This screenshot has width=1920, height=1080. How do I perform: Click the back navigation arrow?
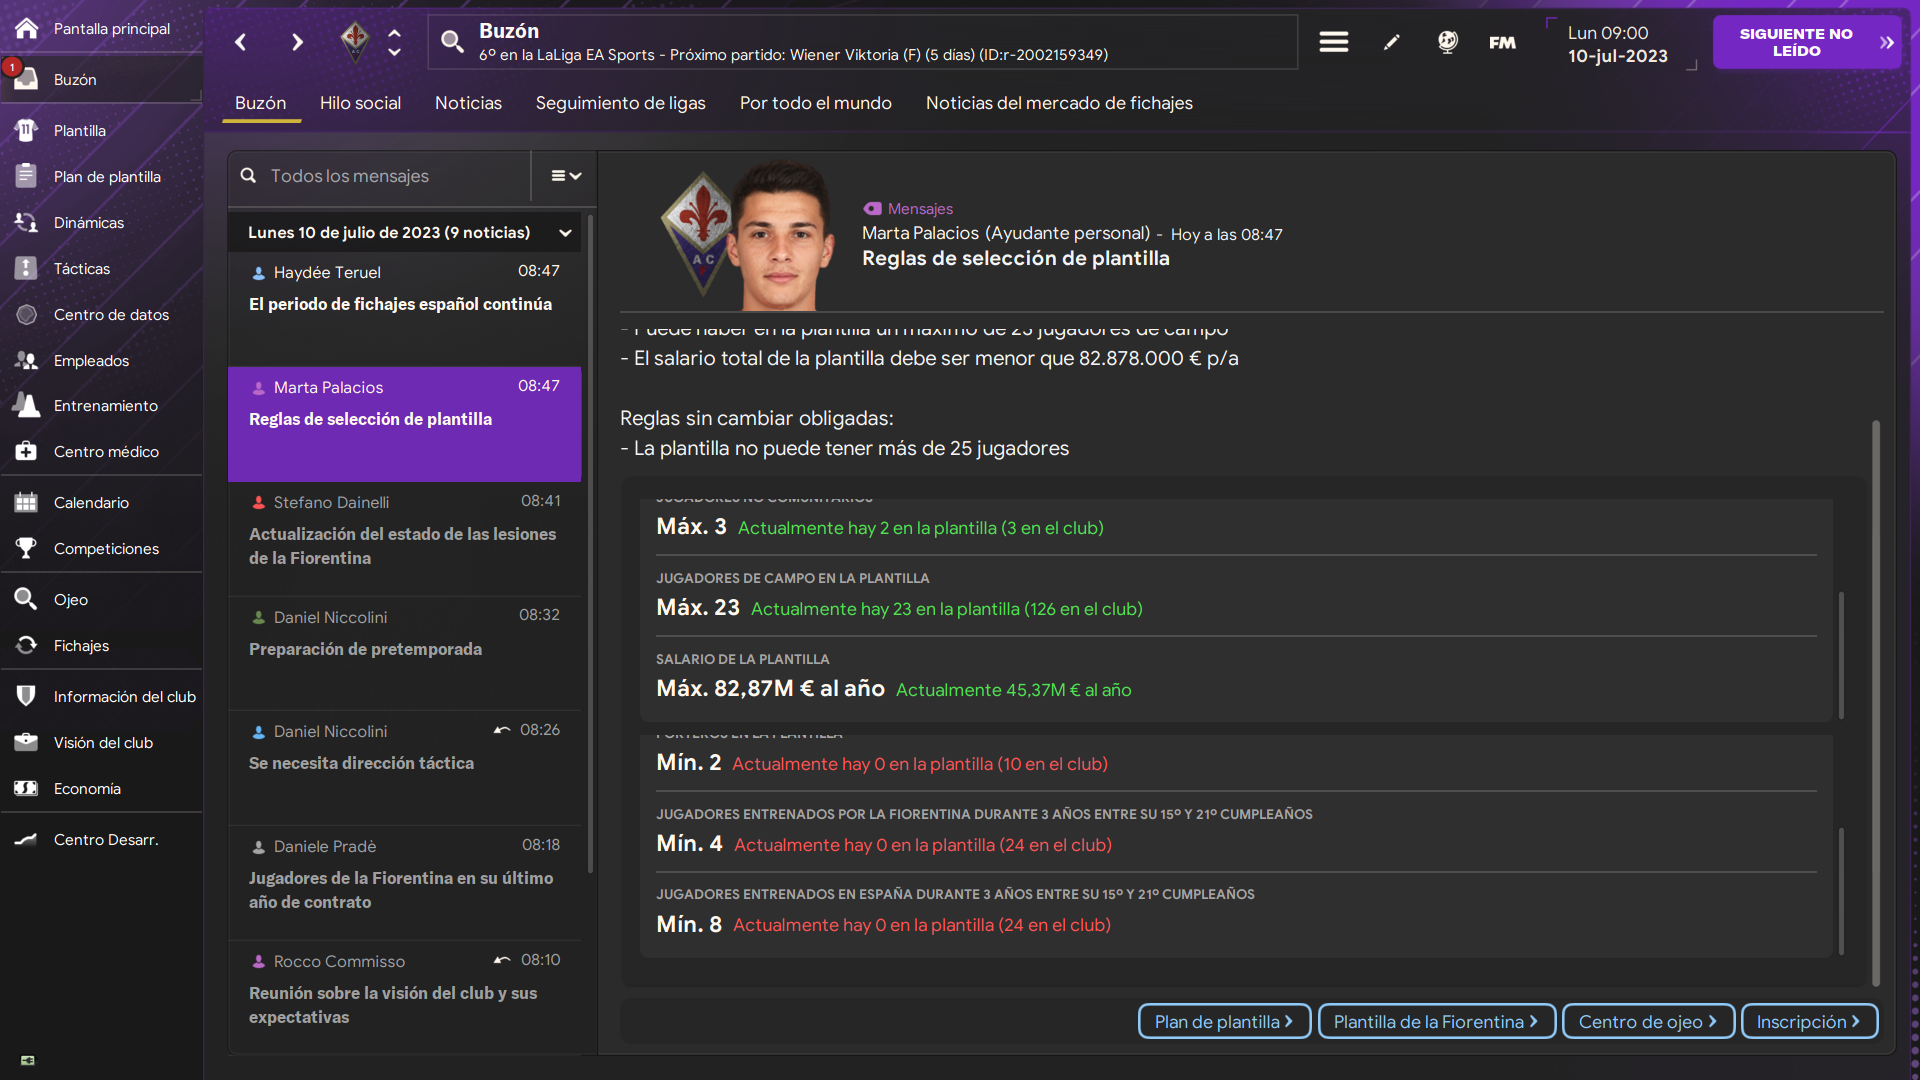(240, 42)
